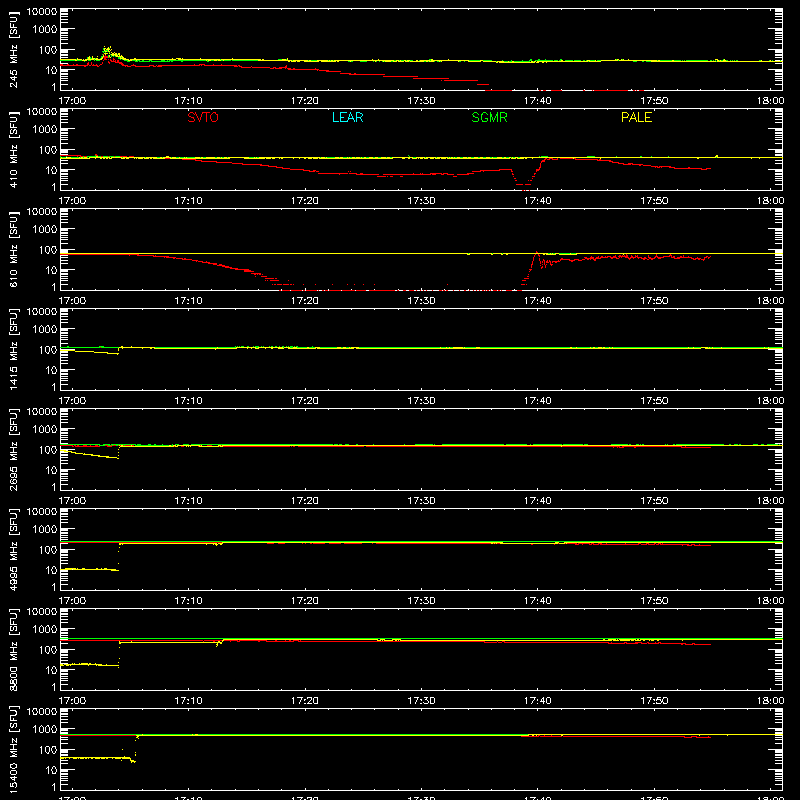800x800 pixels.
Task: Click the red SVTO station label
Action: click(x=203, y=117)
